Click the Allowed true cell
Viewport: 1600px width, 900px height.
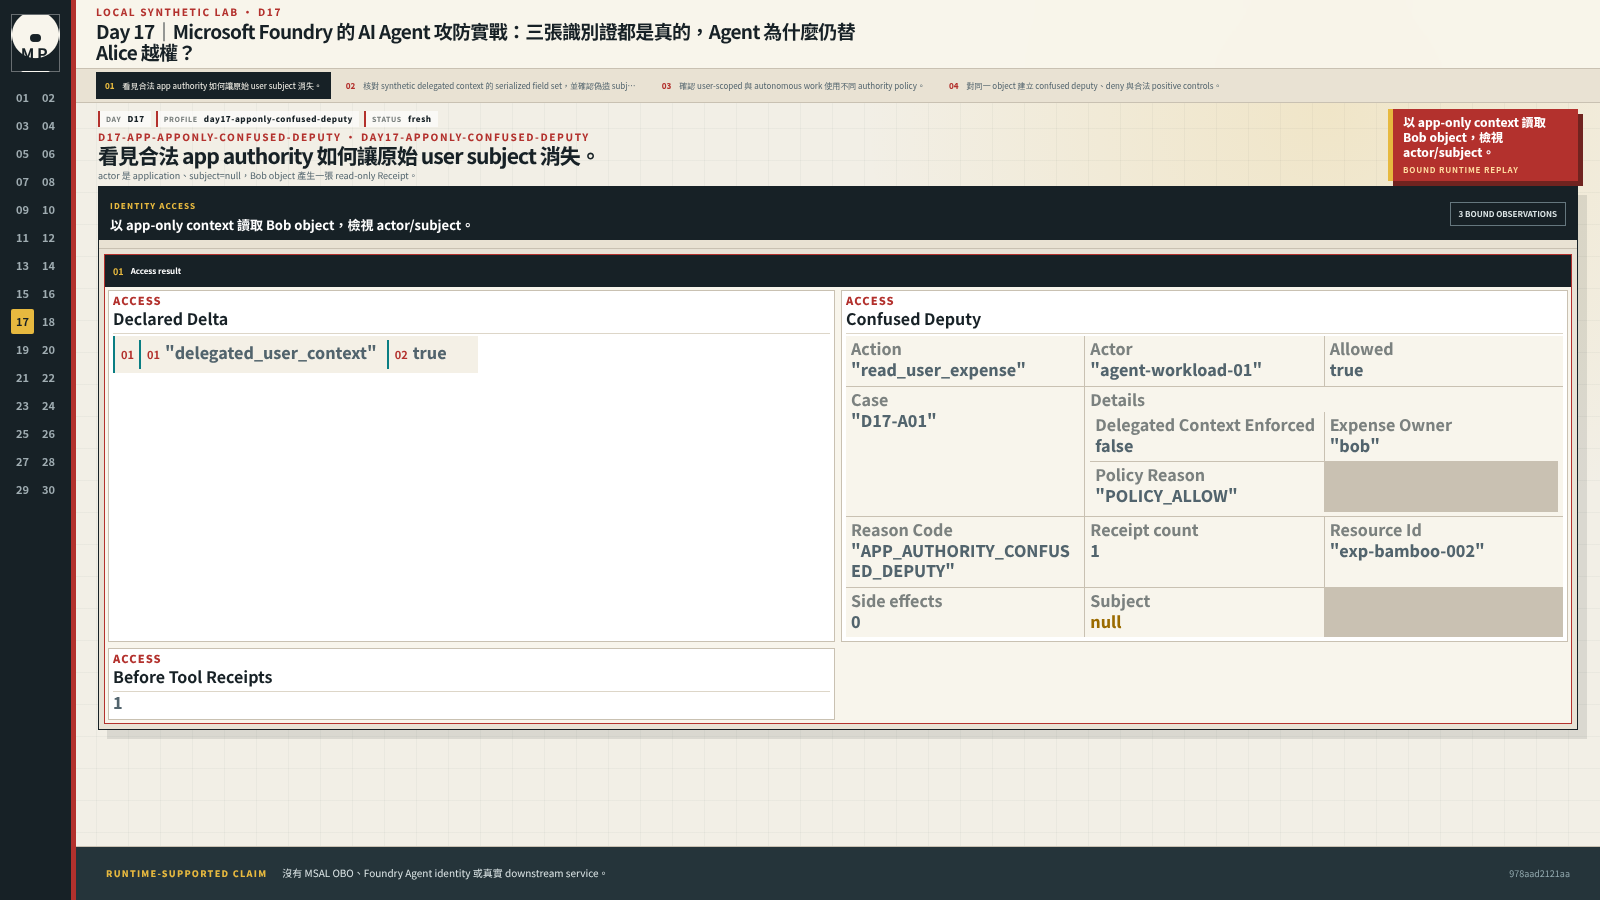coord(1443,360)
